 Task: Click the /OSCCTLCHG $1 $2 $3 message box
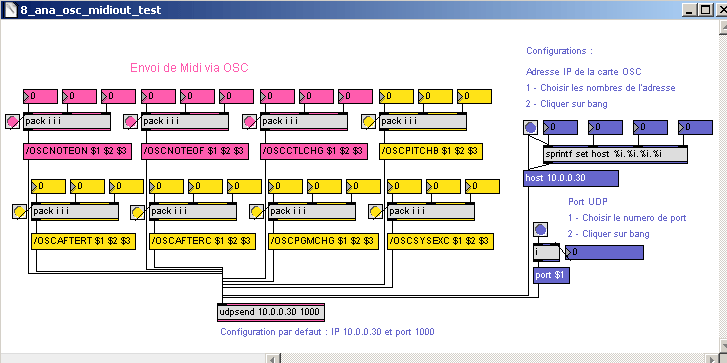coord(314,151)
